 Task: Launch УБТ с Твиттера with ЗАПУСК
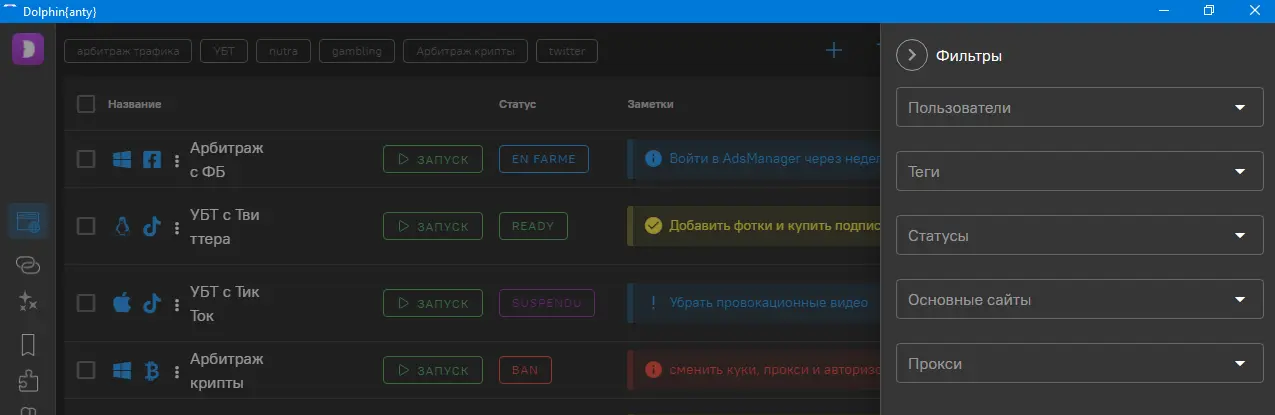(433, 226)
